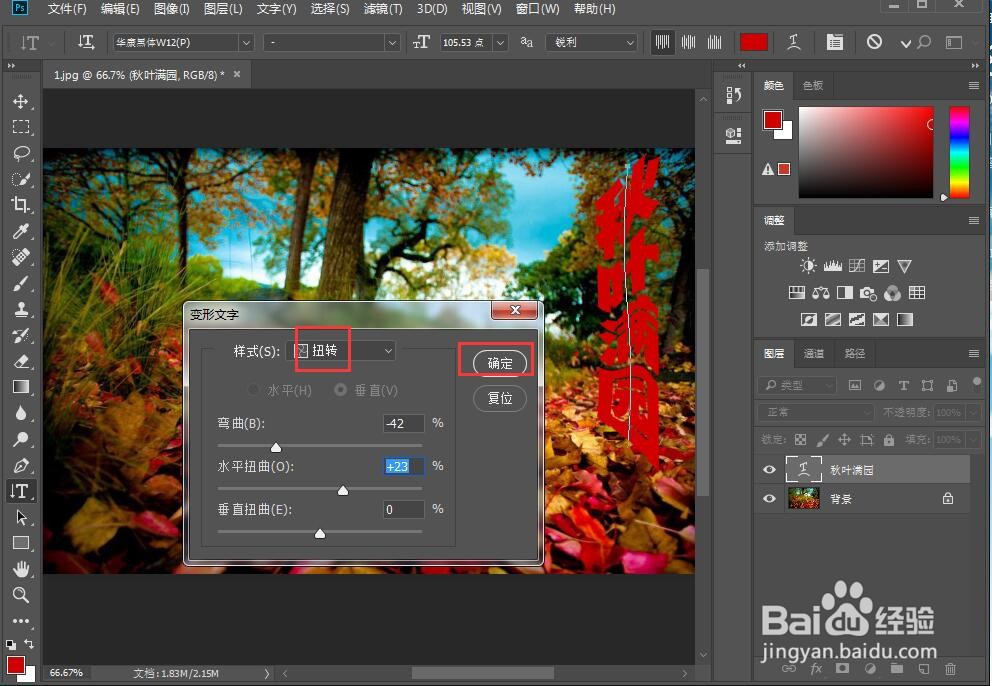This screenshot has width=992, height=686.
Task: Switch to the 通道 tab
Action: 814,353
